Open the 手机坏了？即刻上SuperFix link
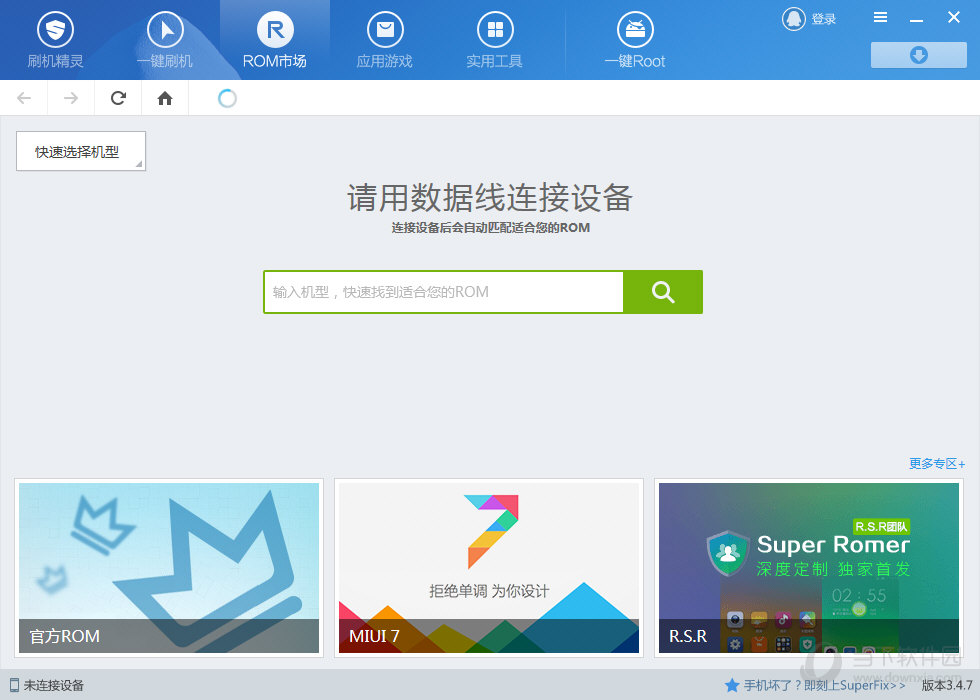This screenshot has height=700, width=980. [825, 686]
